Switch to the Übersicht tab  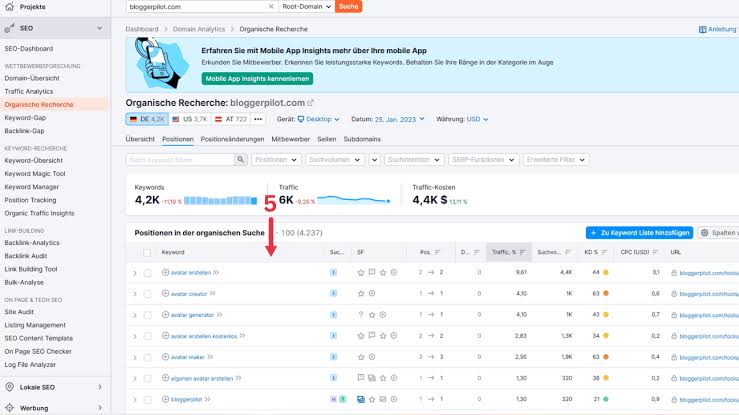[140, 139]
